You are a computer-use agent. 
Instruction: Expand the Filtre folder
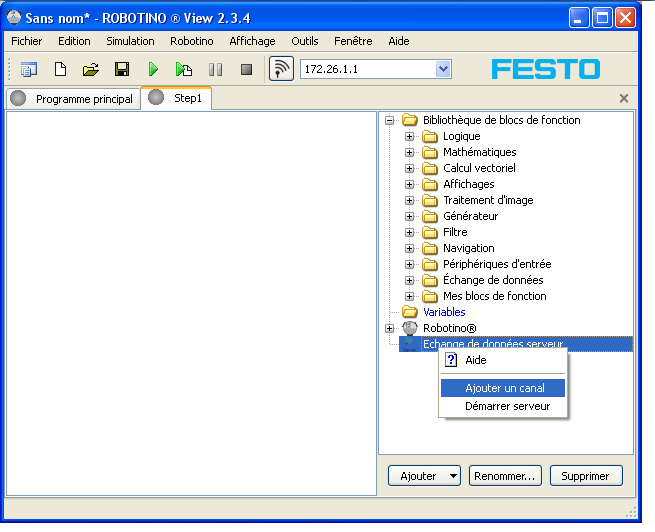[409, 232]
